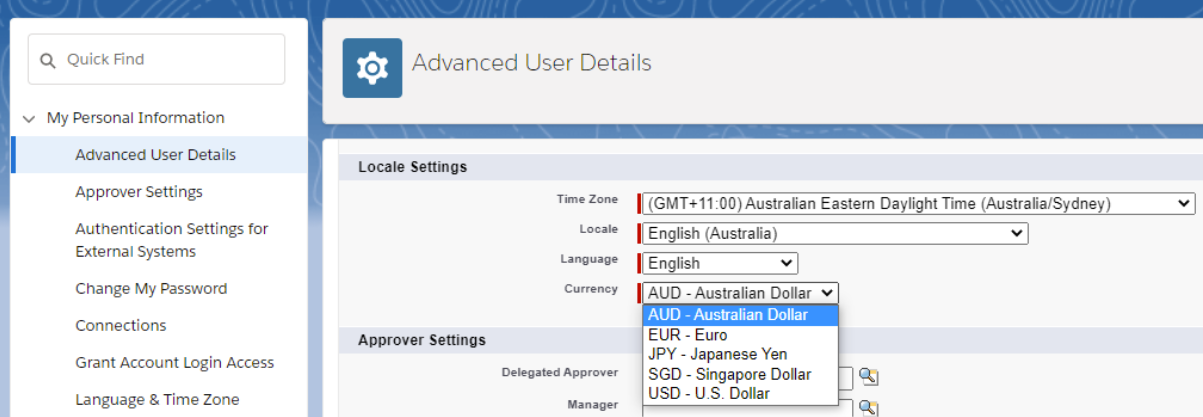Click the Manager input field
Image resolution: width=1203 pixels, height=417 pixels.
pyautogui.click(x=746, y=407)
